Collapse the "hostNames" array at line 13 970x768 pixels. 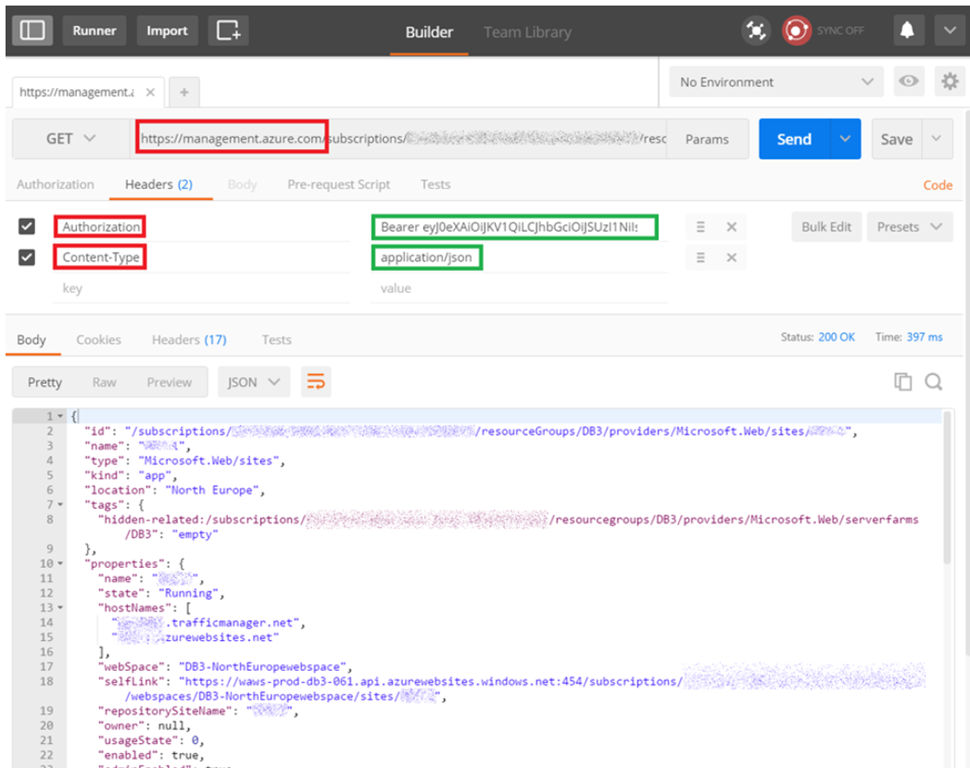(60, 608)
